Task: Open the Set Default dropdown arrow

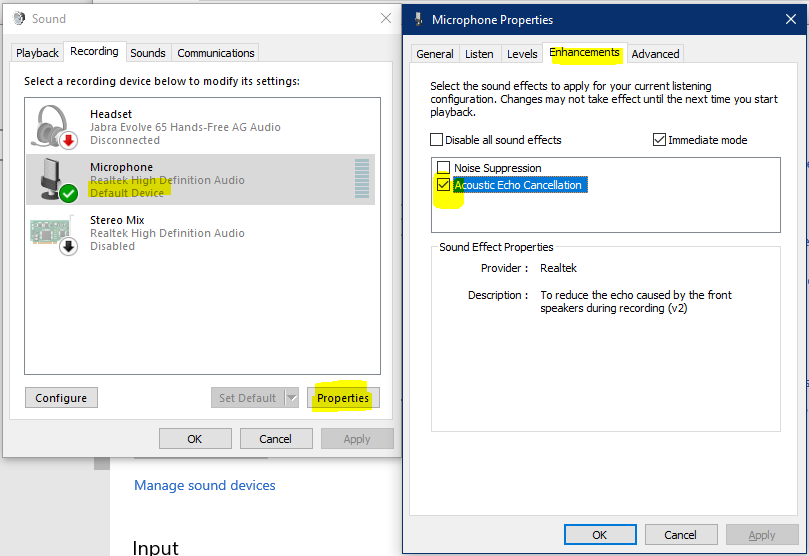Action: [x=292, y=398]
